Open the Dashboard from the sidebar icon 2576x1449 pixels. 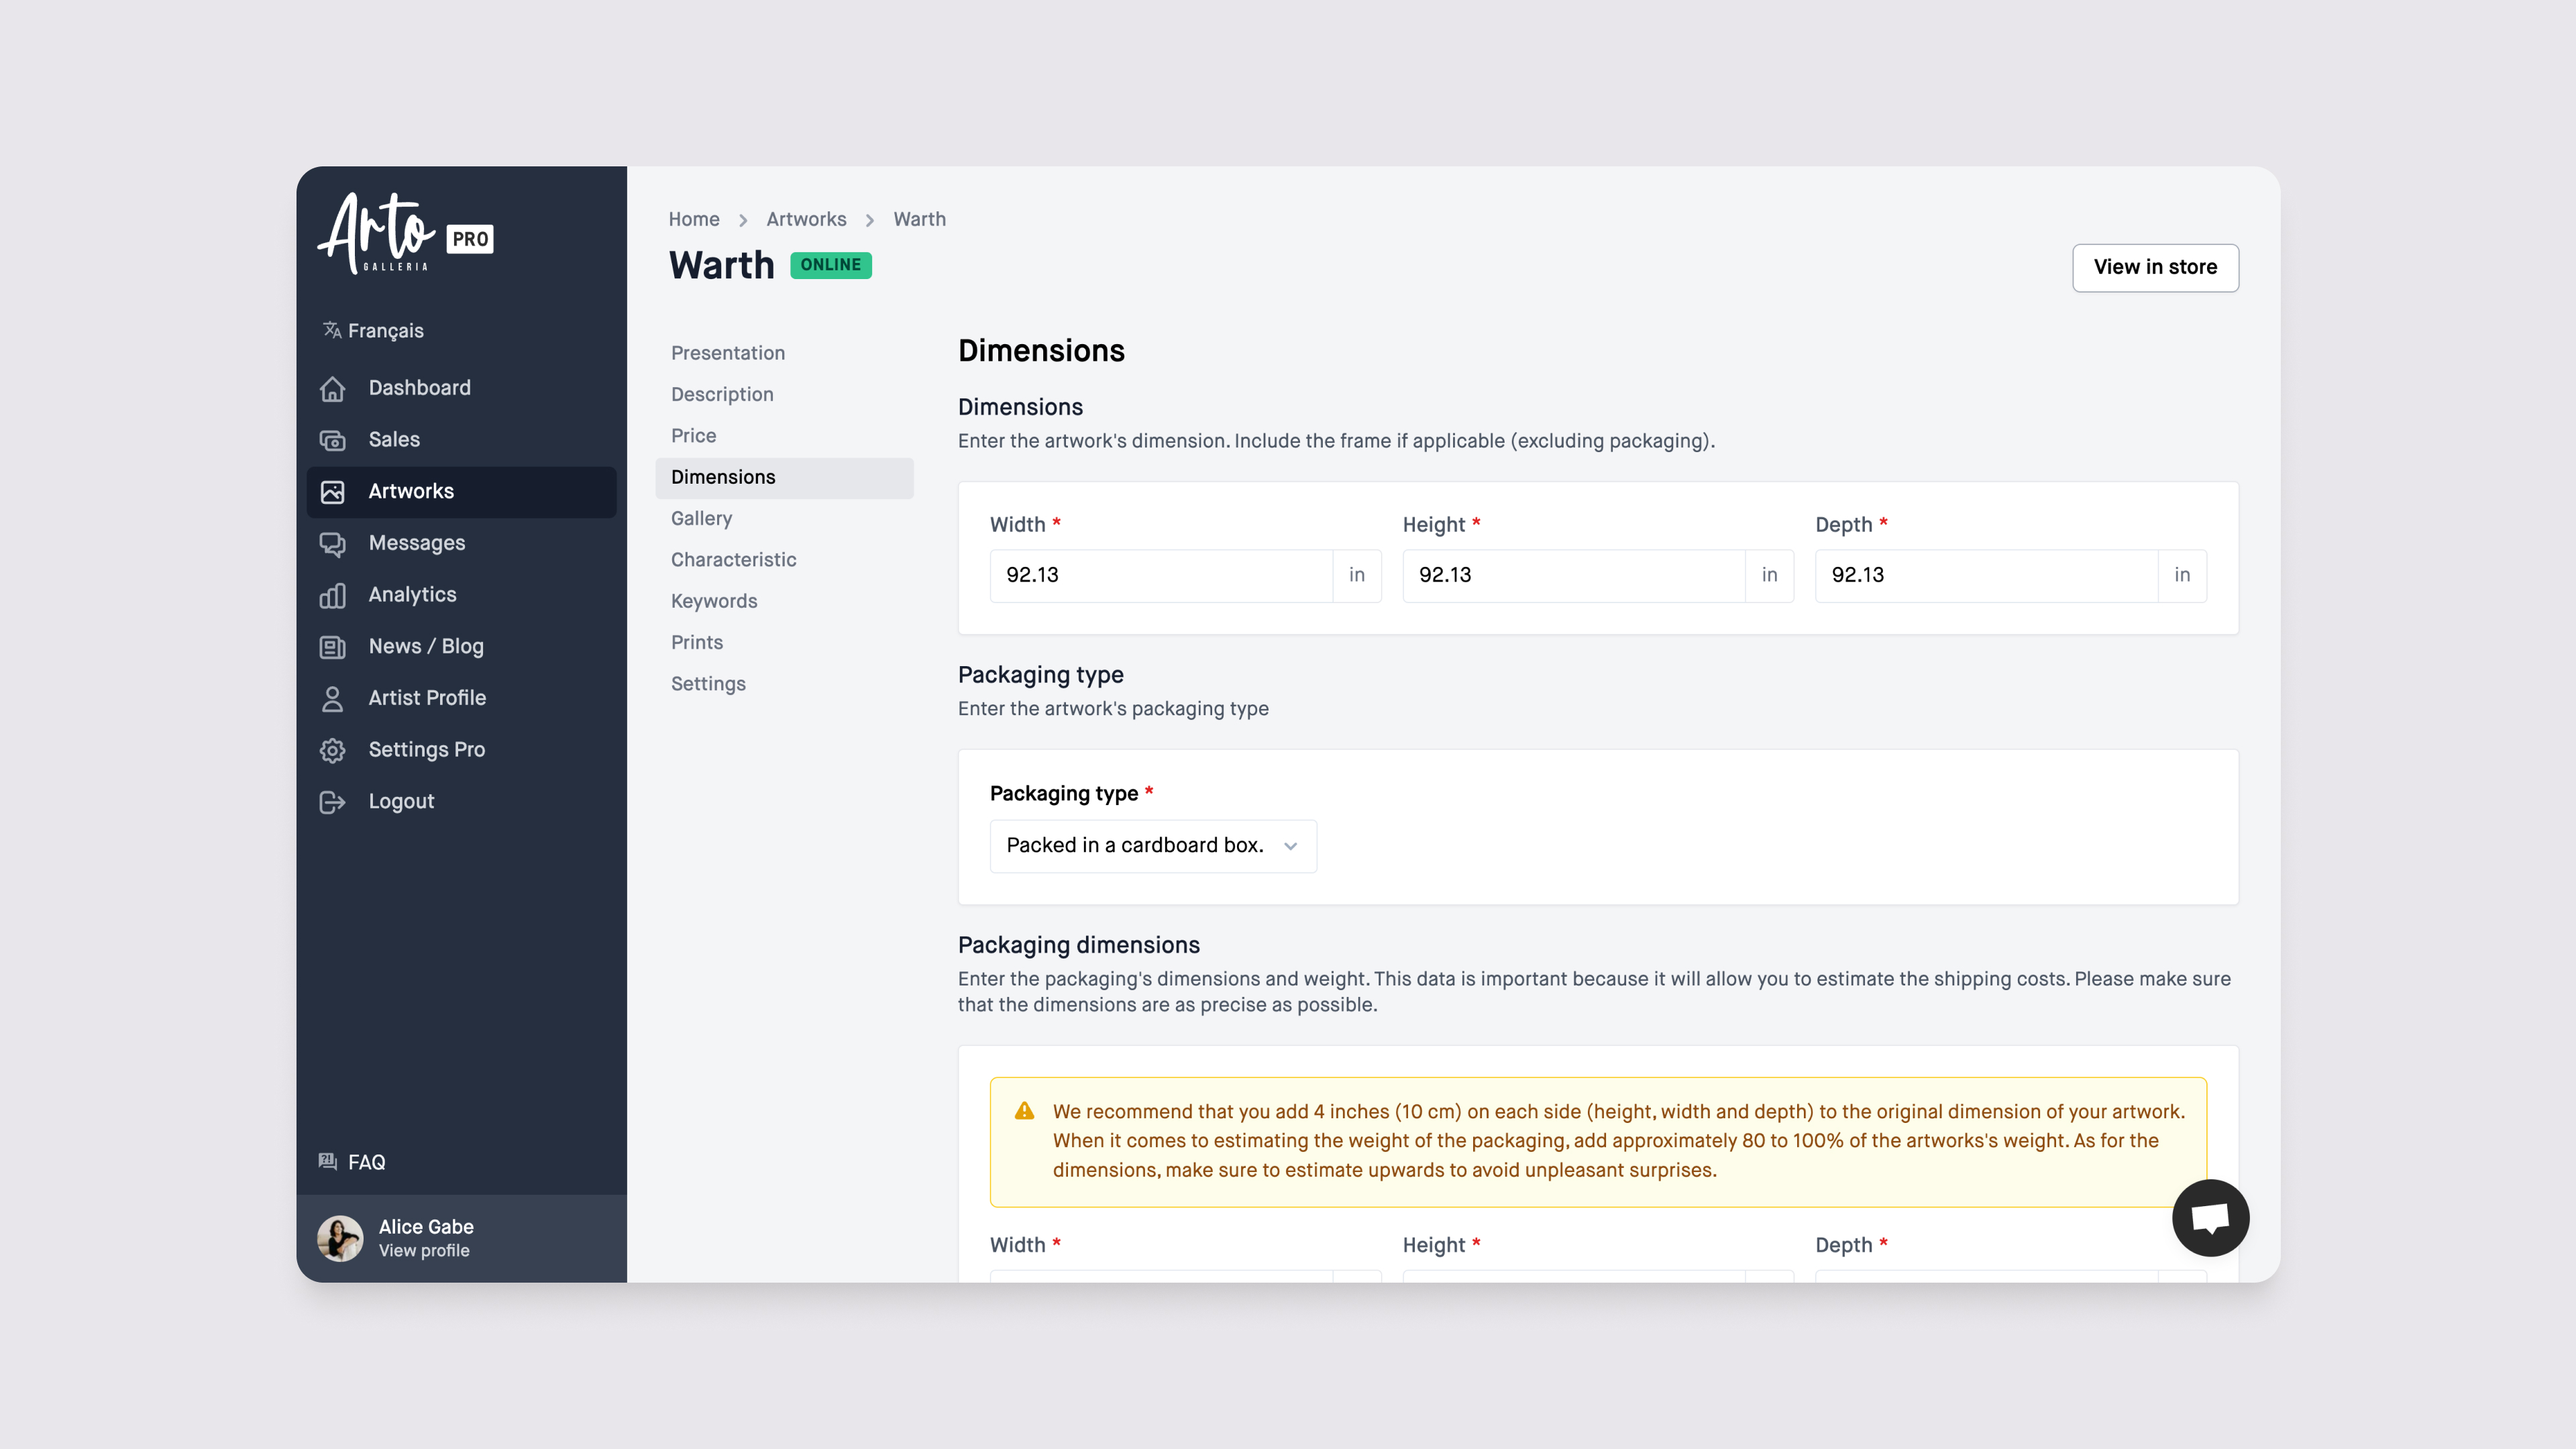click(334, 388)
